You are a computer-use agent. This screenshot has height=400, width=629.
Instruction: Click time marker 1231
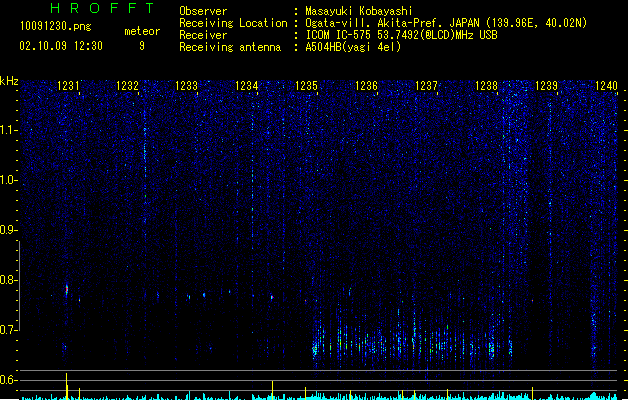click(68, 86)
